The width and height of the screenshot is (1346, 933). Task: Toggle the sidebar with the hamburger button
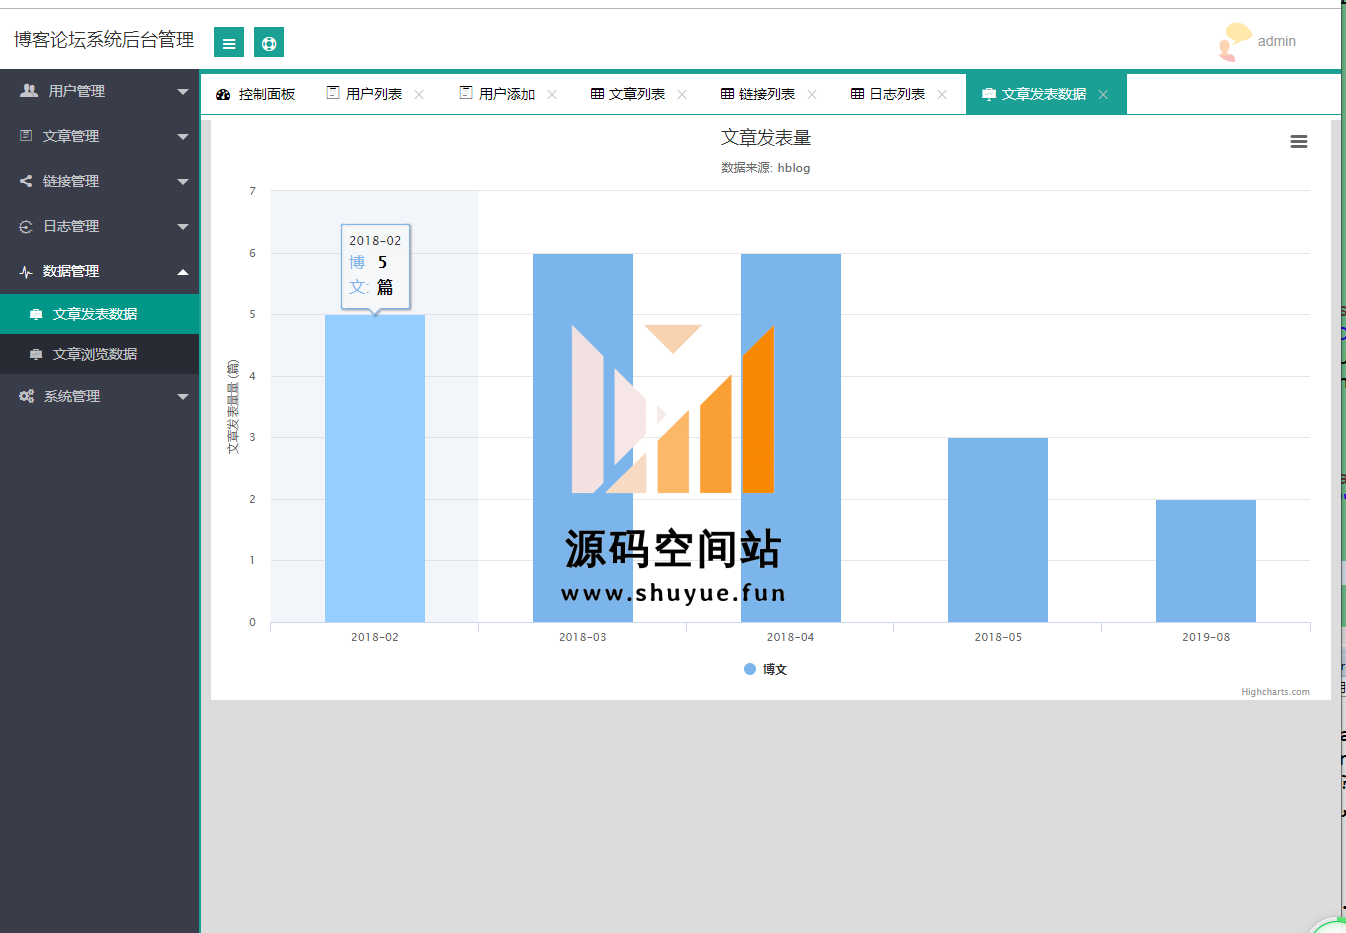point(229,42)
